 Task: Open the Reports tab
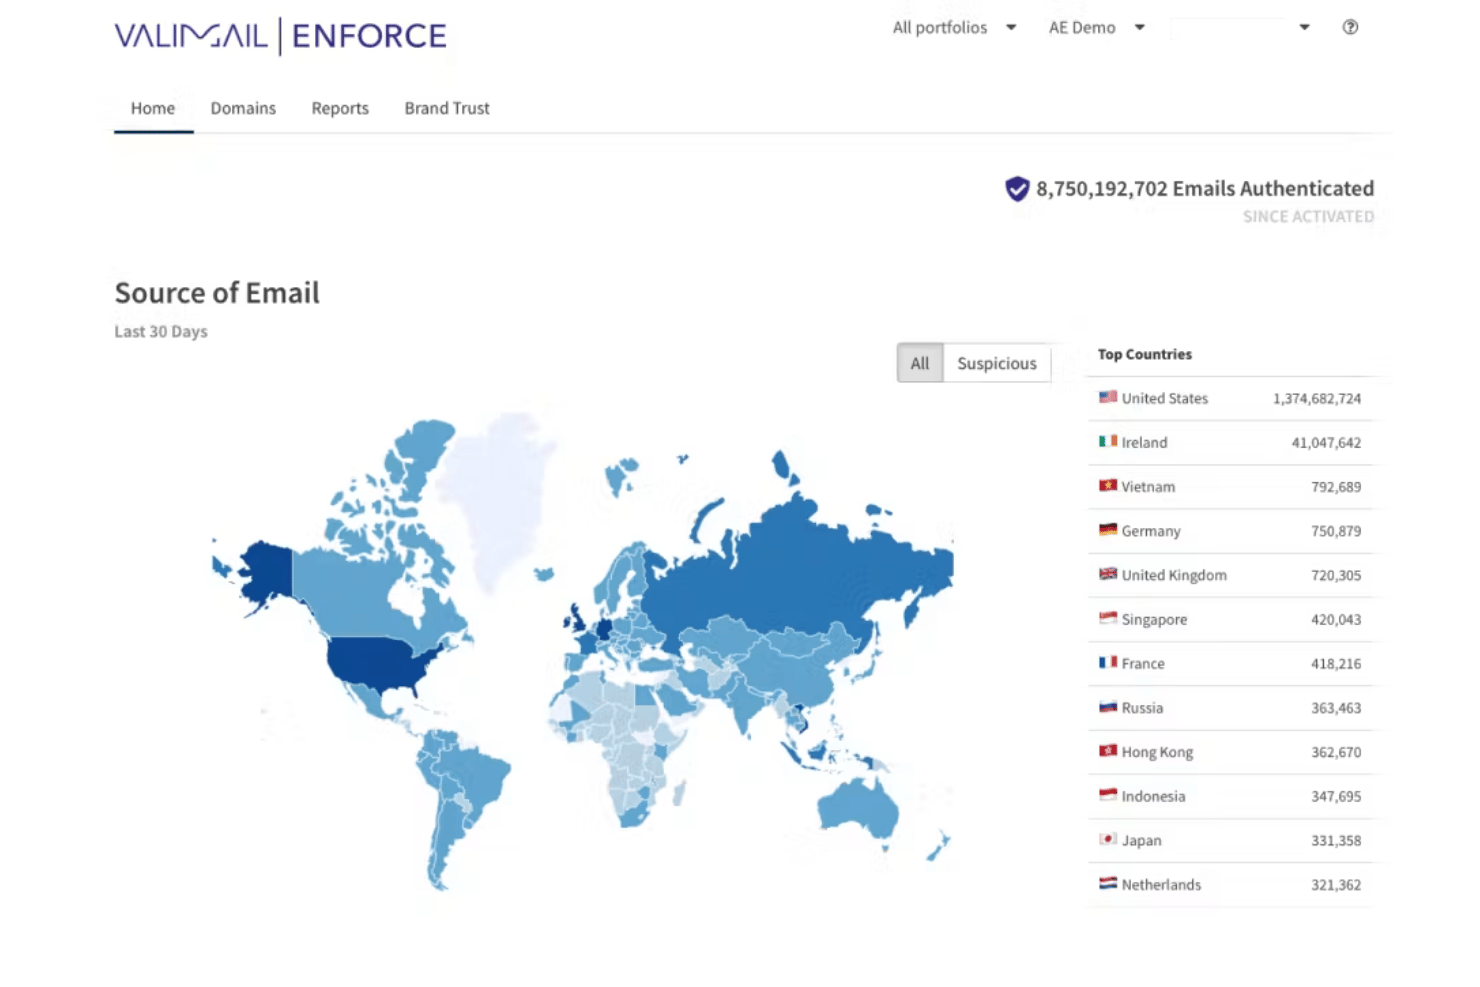click(340, 108)
